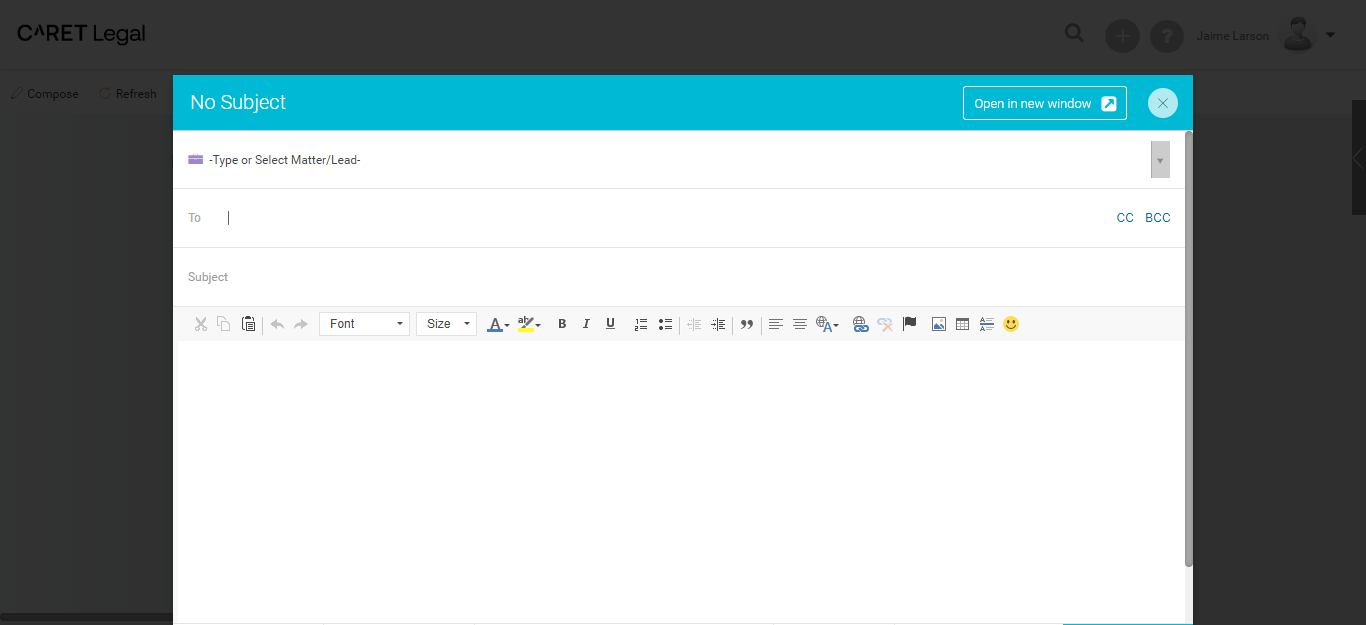Screen dimensions: 1366x625
Task: Open the Size dropdown
Action: (446, 324)
